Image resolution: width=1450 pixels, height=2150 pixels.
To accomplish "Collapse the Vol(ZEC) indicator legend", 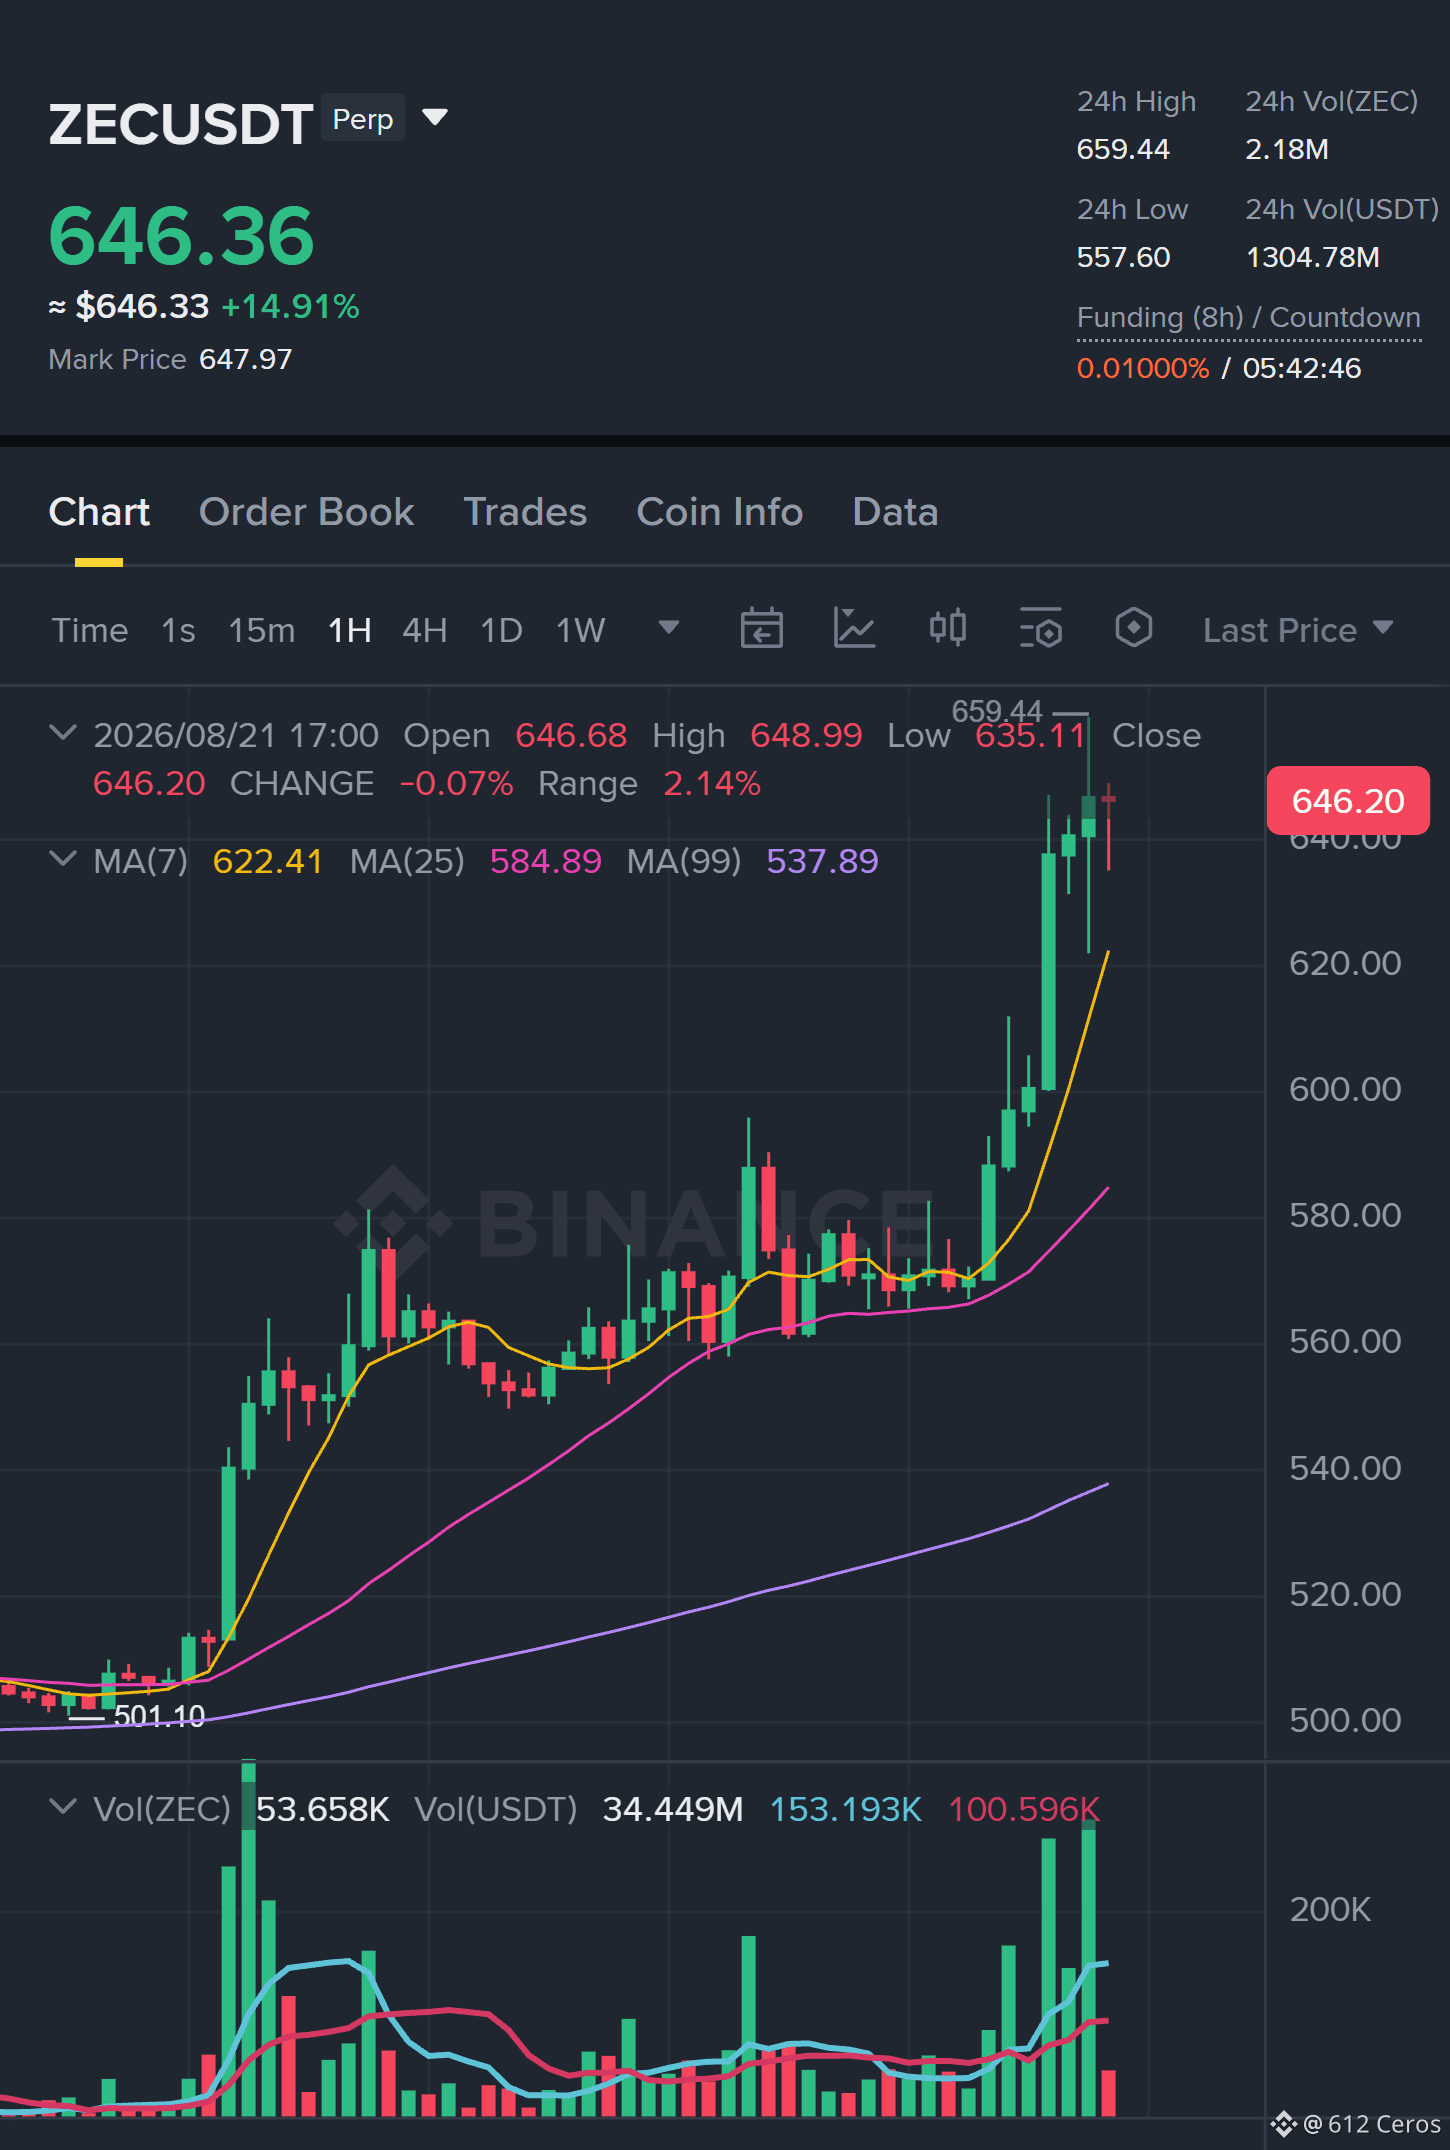I will [63, 1807].
